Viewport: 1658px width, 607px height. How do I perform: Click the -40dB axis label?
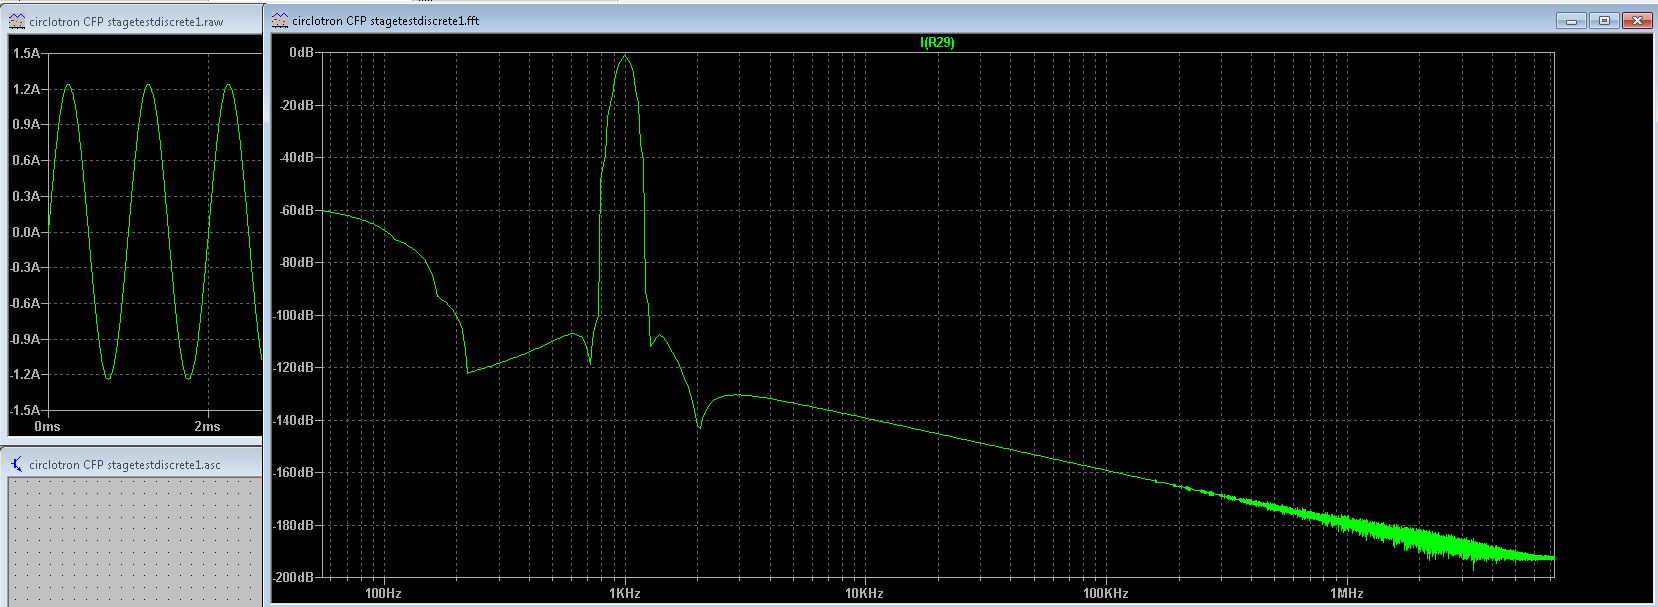click(297, 157)
